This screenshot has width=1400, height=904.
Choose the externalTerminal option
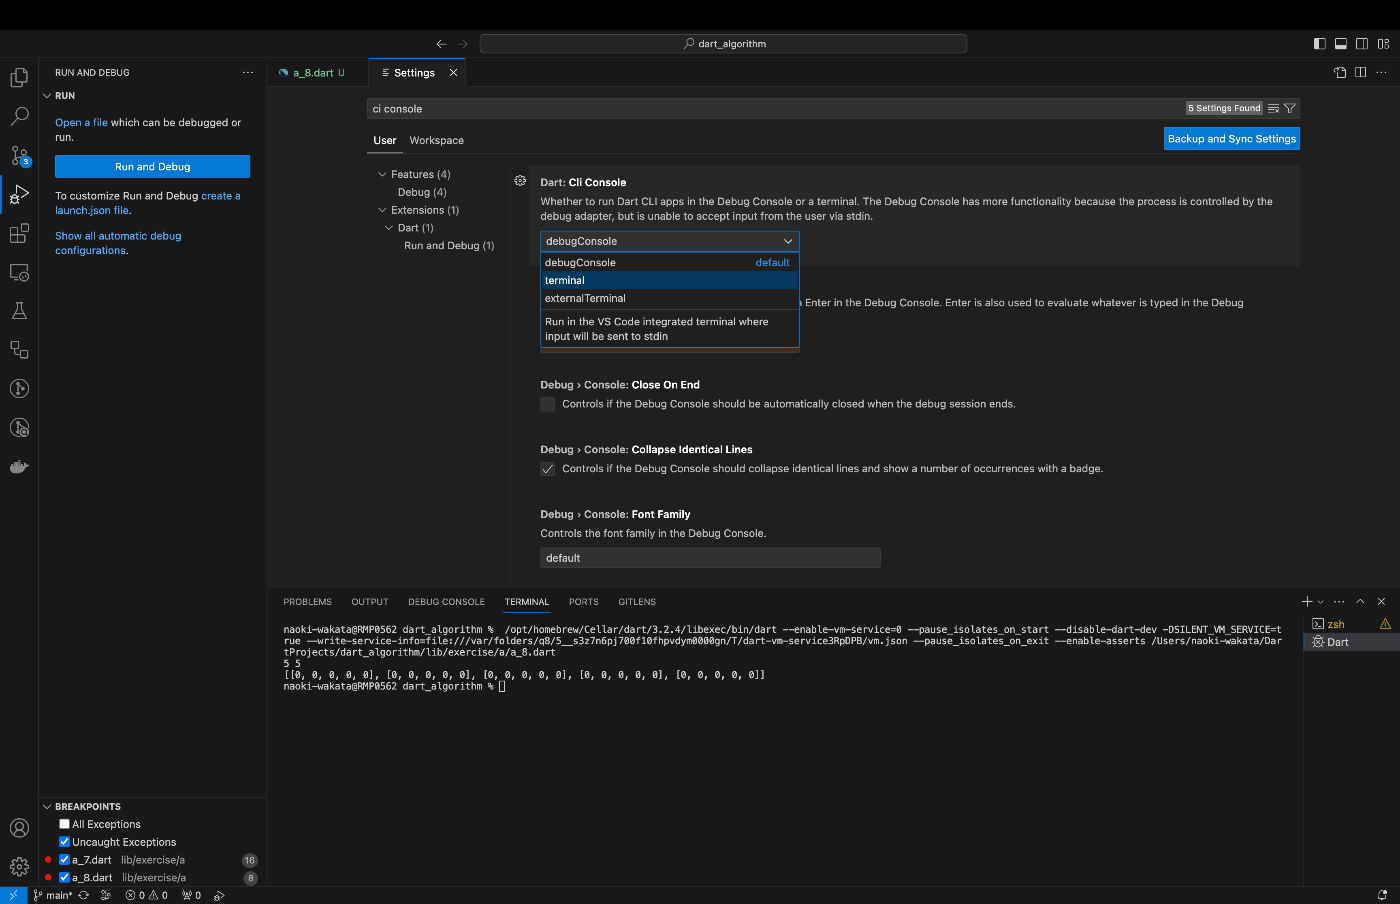[x=670, y=298]
